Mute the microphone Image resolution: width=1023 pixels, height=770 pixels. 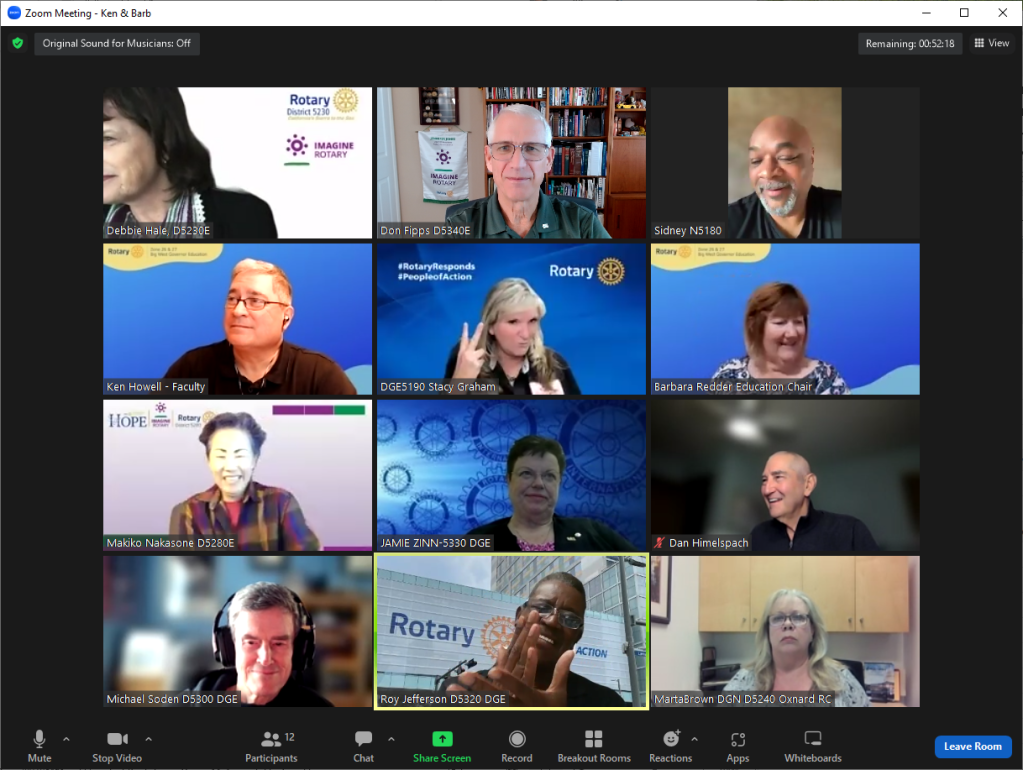pyautogui.click(x=39, y=745)
